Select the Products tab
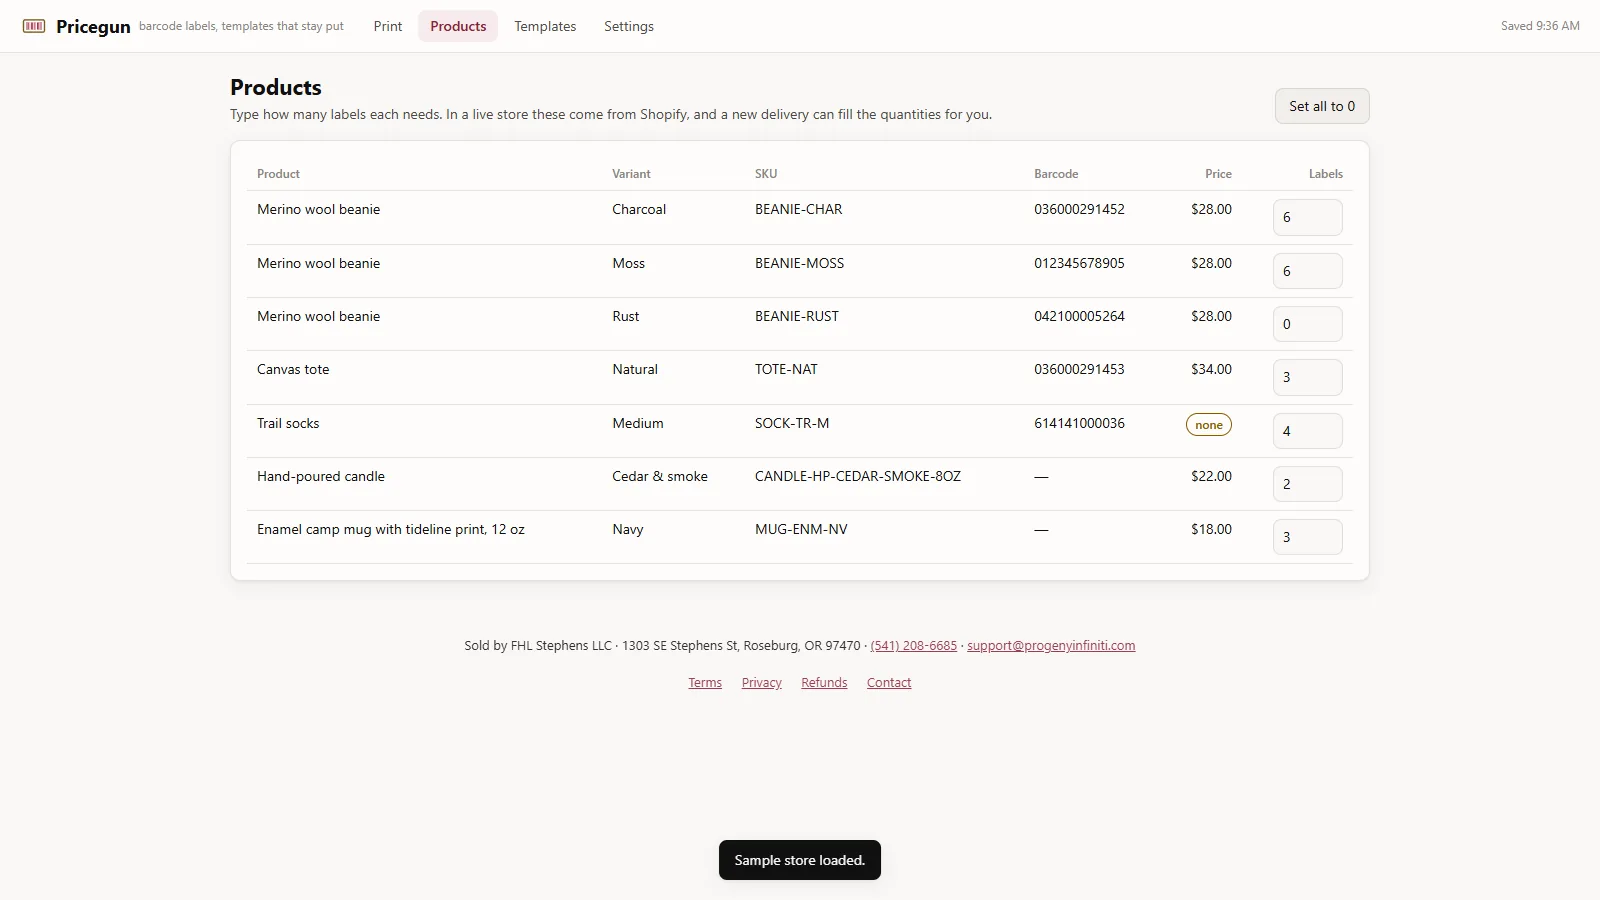The width and height of the screenshot is (1600, 900). [x=458, y=26]
